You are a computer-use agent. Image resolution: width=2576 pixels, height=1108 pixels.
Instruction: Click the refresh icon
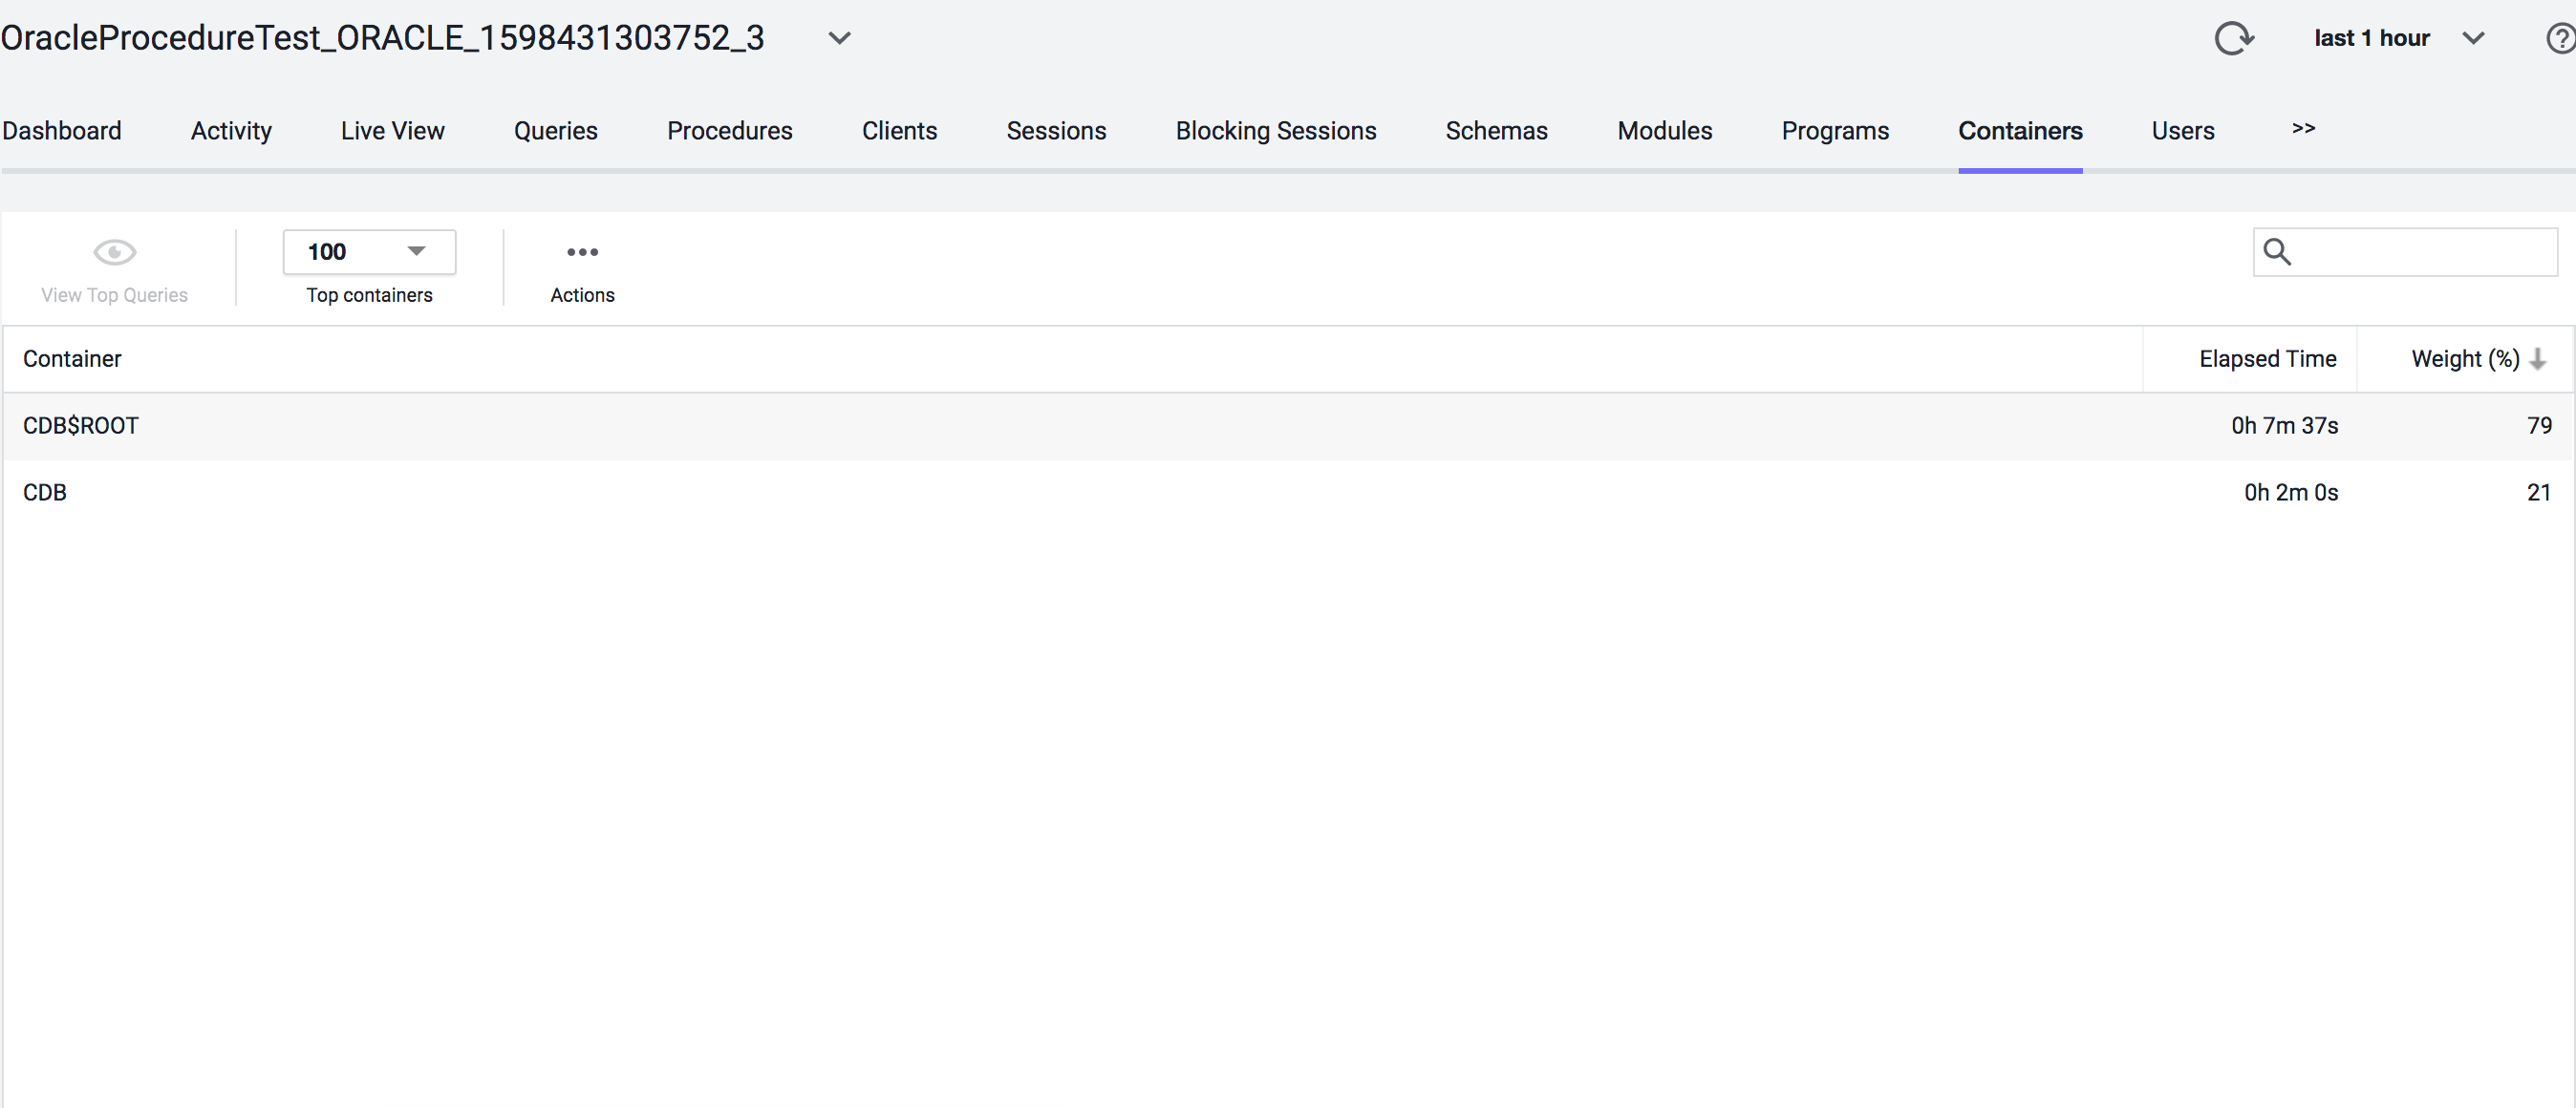(2233, 38)
